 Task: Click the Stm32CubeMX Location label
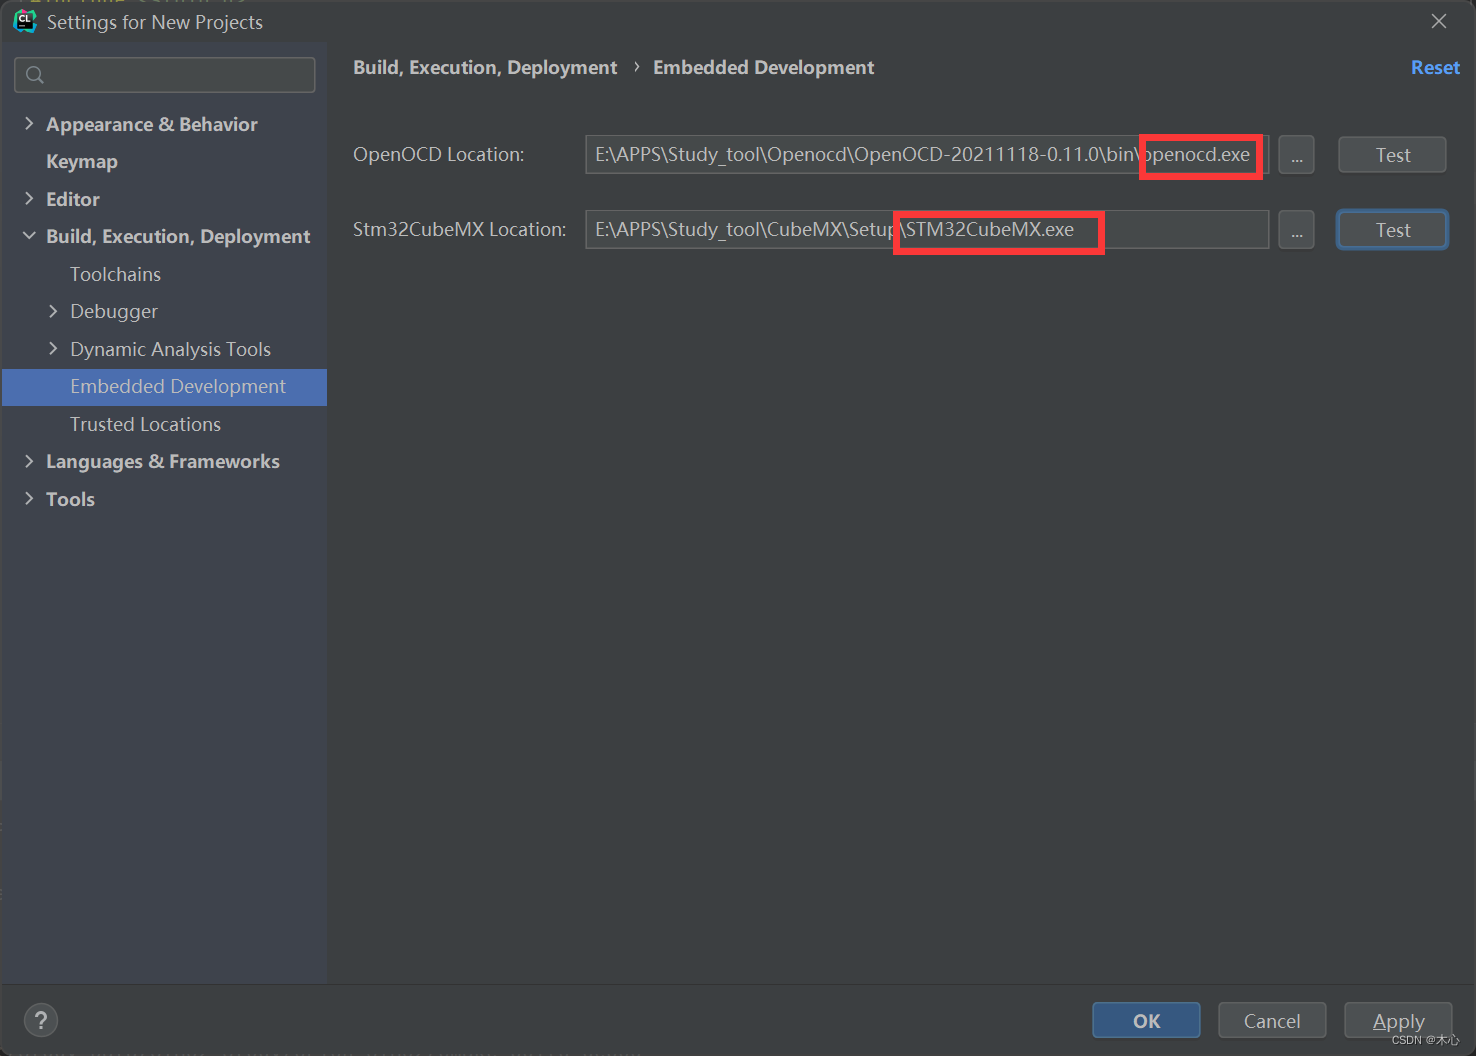point(459,230)
